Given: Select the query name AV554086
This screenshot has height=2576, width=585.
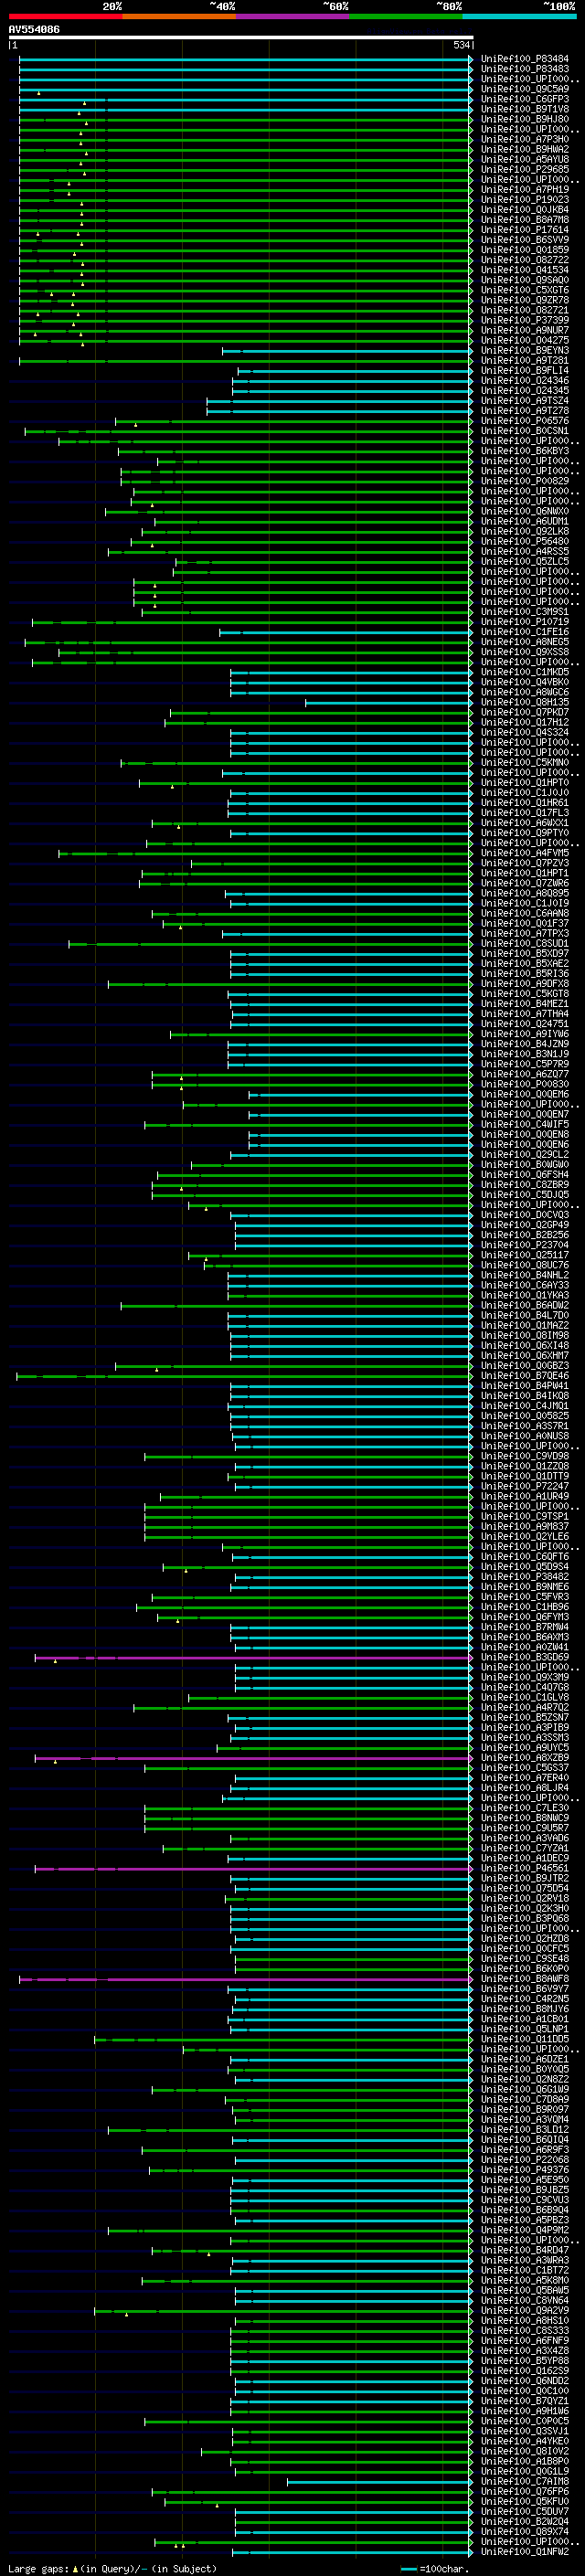Looking at the screenshot, I should [34, 30].
